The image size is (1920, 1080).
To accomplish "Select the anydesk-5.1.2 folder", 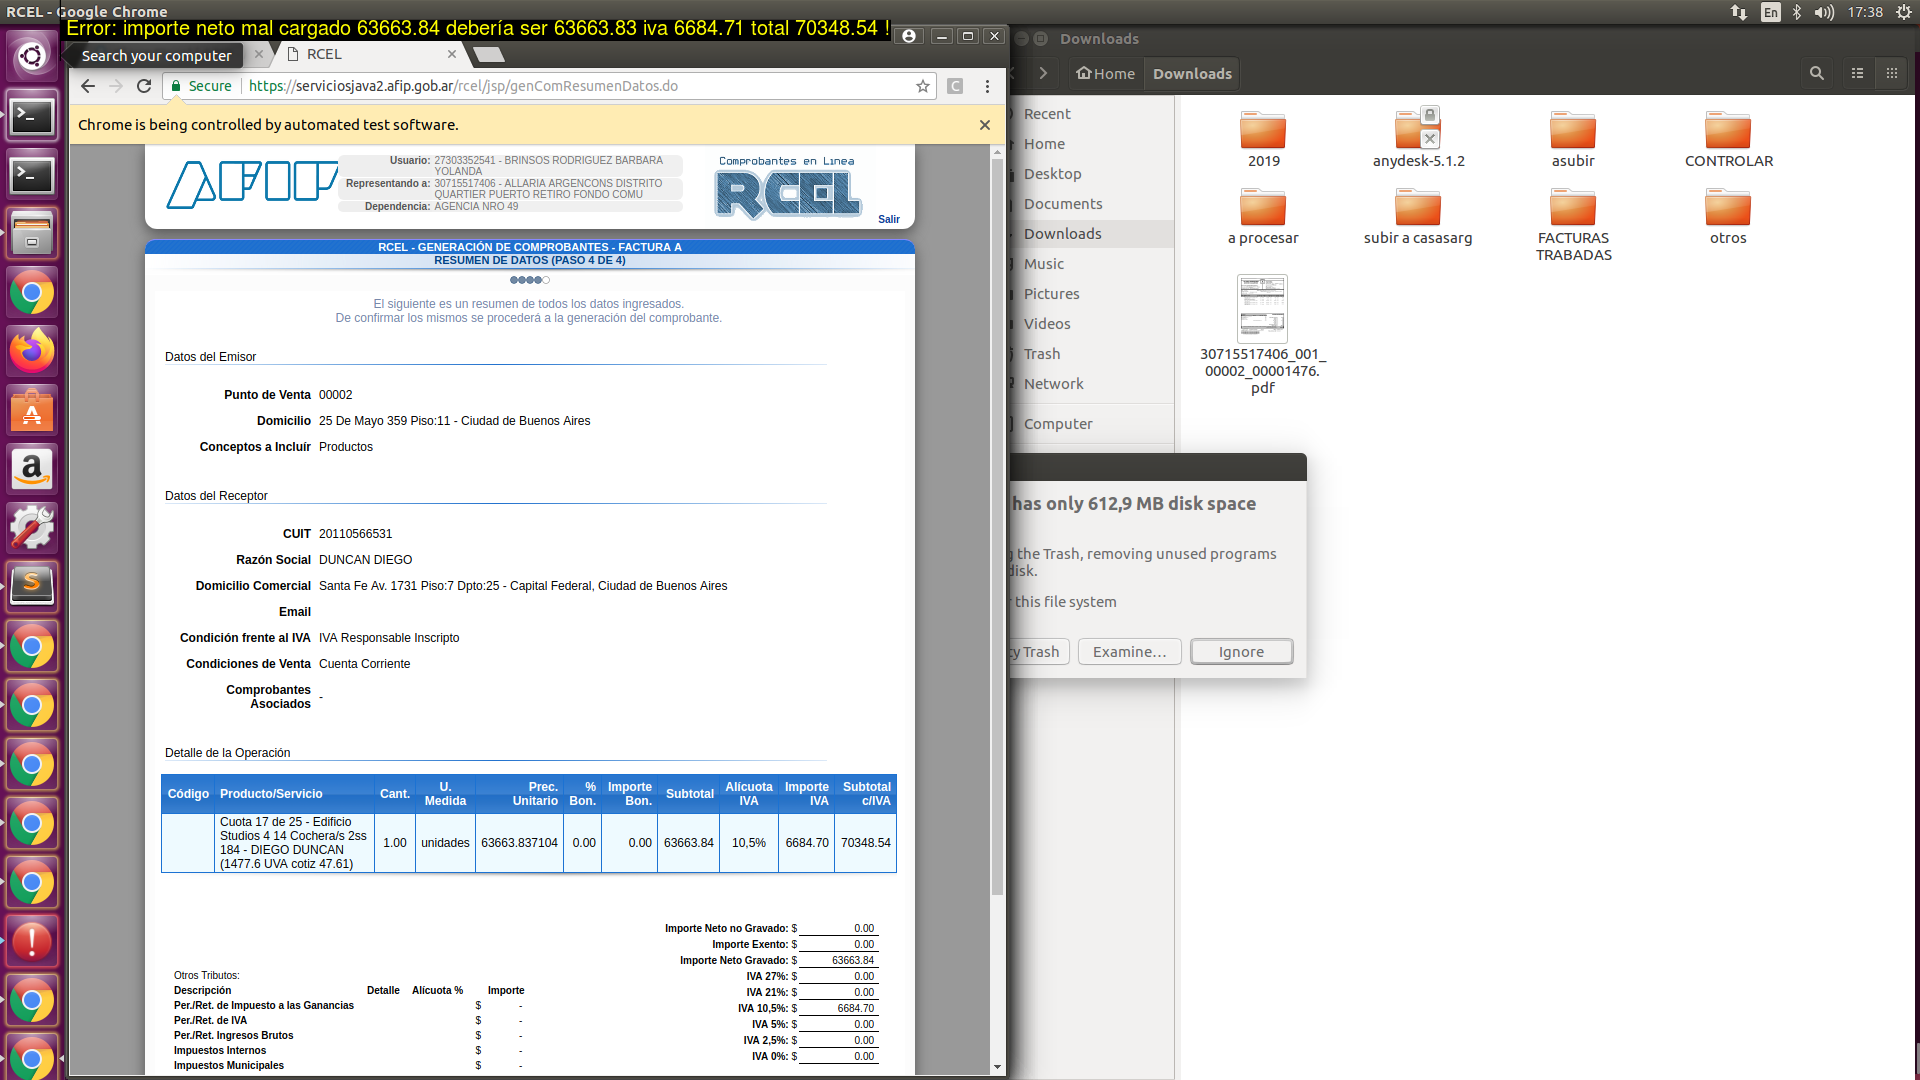I will coord(1418,139).
